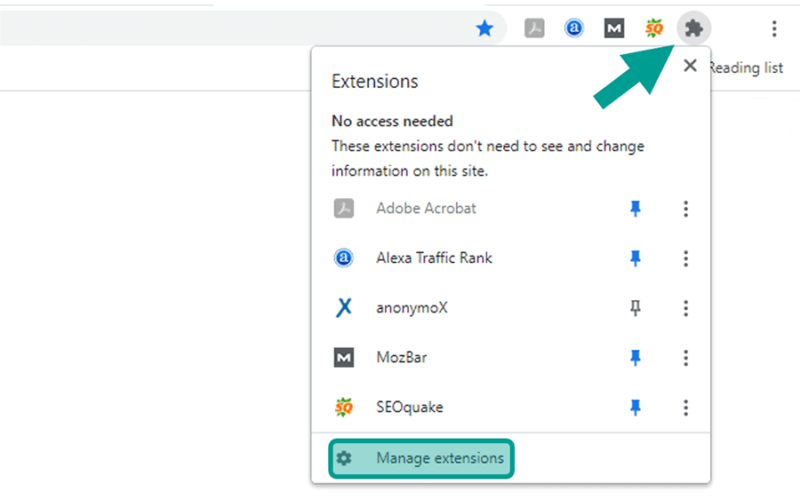Pin anonymoX to the toolbar

click(x=635, y=308)
